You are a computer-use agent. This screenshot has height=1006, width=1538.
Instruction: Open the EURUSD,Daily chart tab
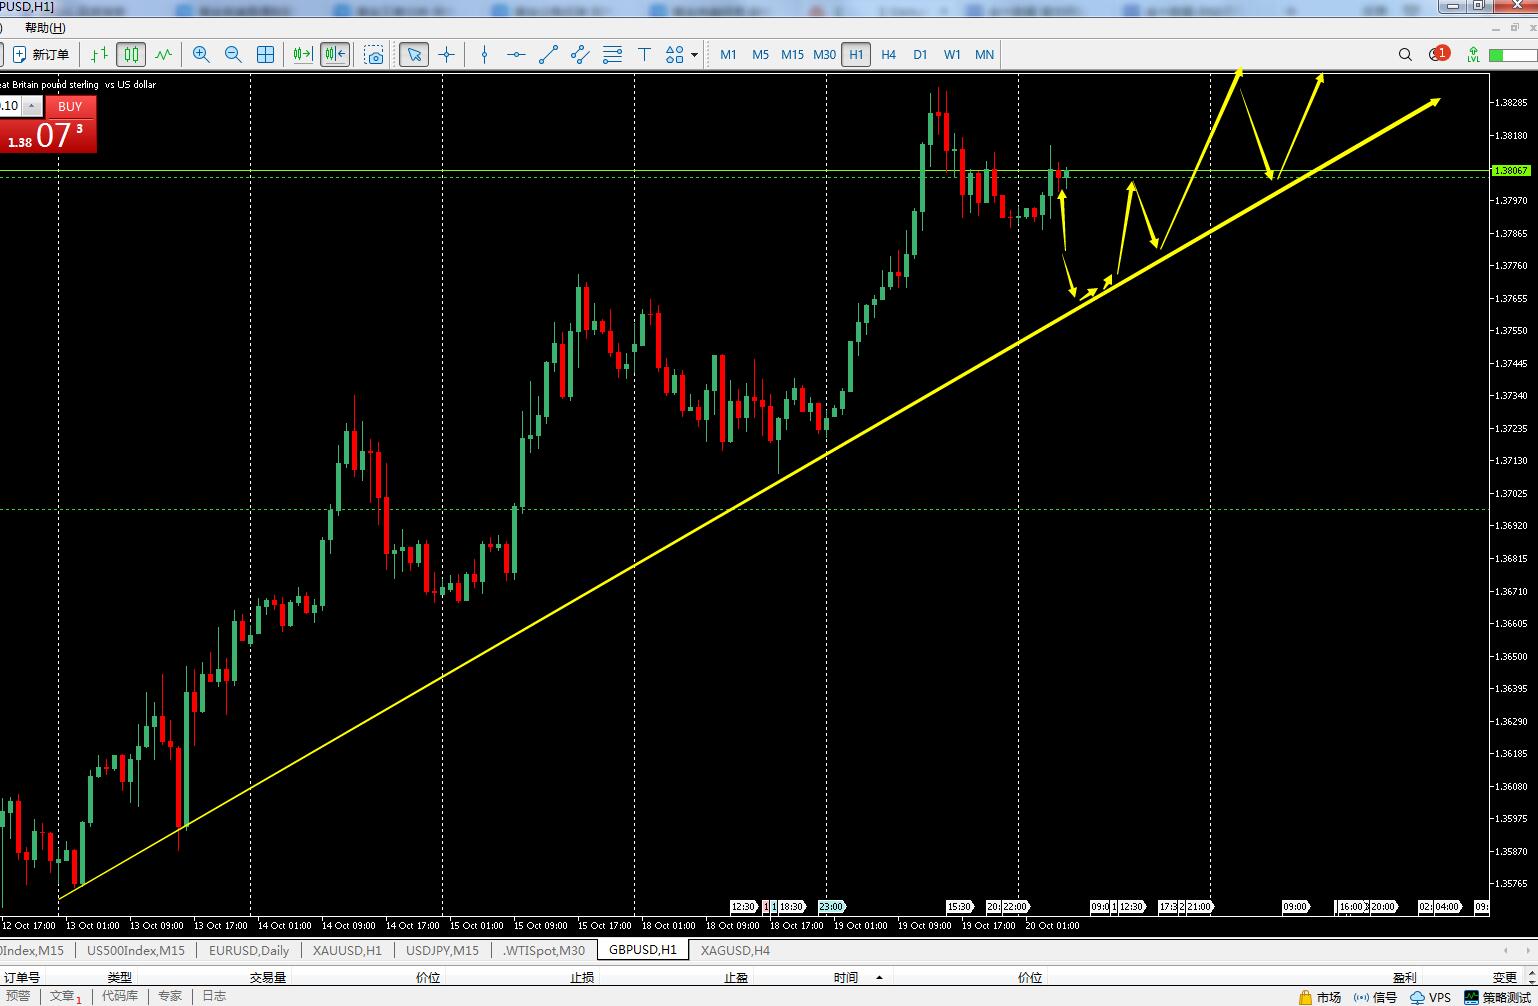click(x=249, y=950)
